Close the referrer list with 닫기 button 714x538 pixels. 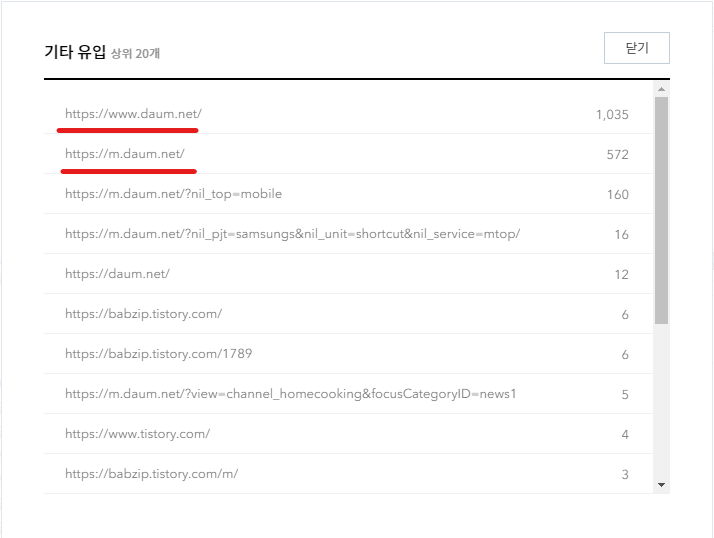[x=637, y=48]
